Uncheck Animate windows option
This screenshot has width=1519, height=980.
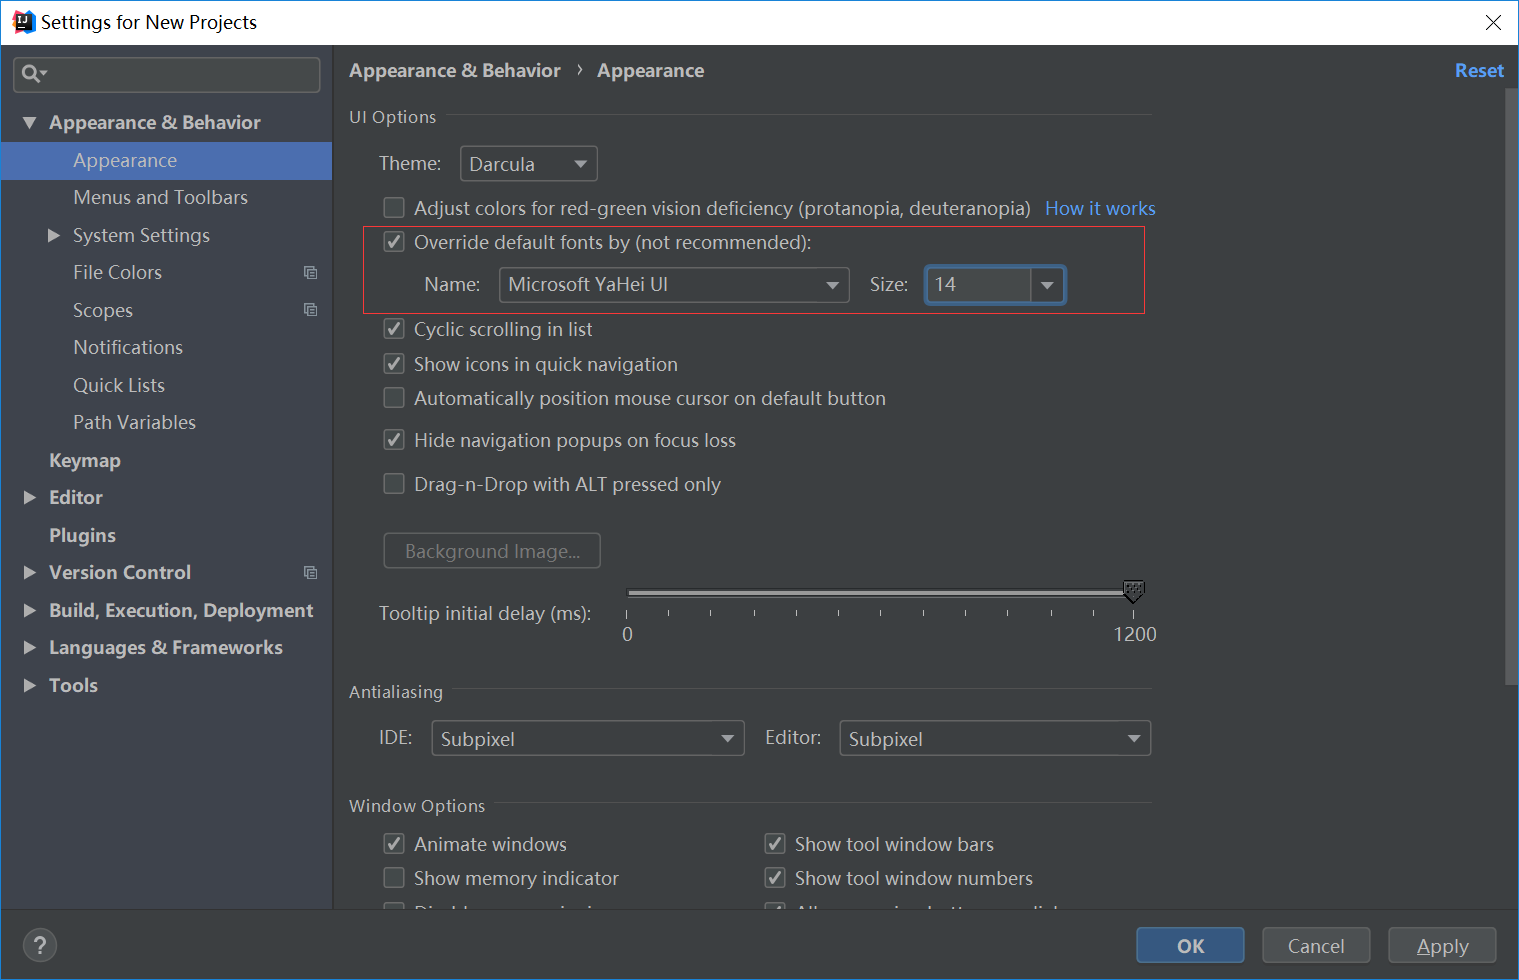[x=394, y=844]
